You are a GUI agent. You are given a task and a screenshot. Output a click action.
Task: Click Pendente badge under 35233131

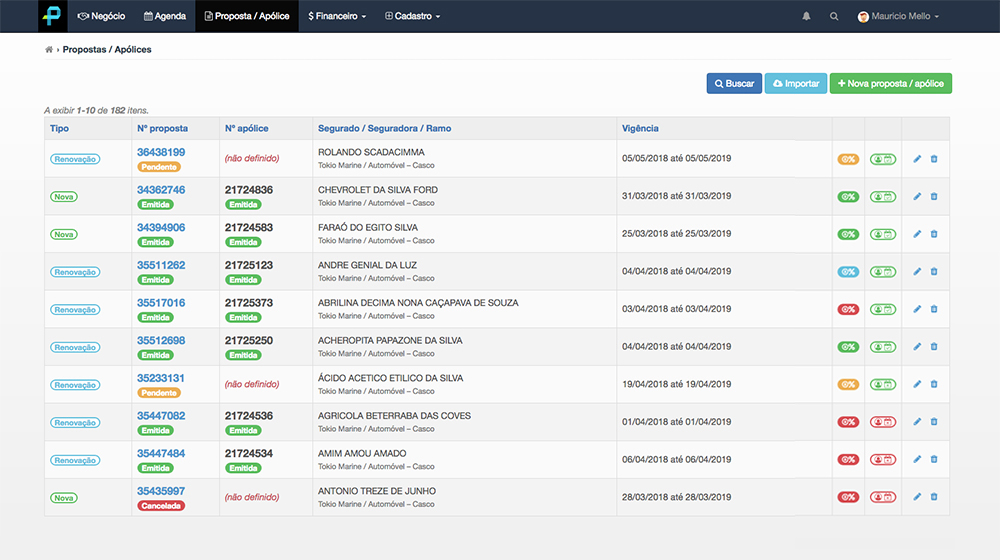click(x=159, y=393)
